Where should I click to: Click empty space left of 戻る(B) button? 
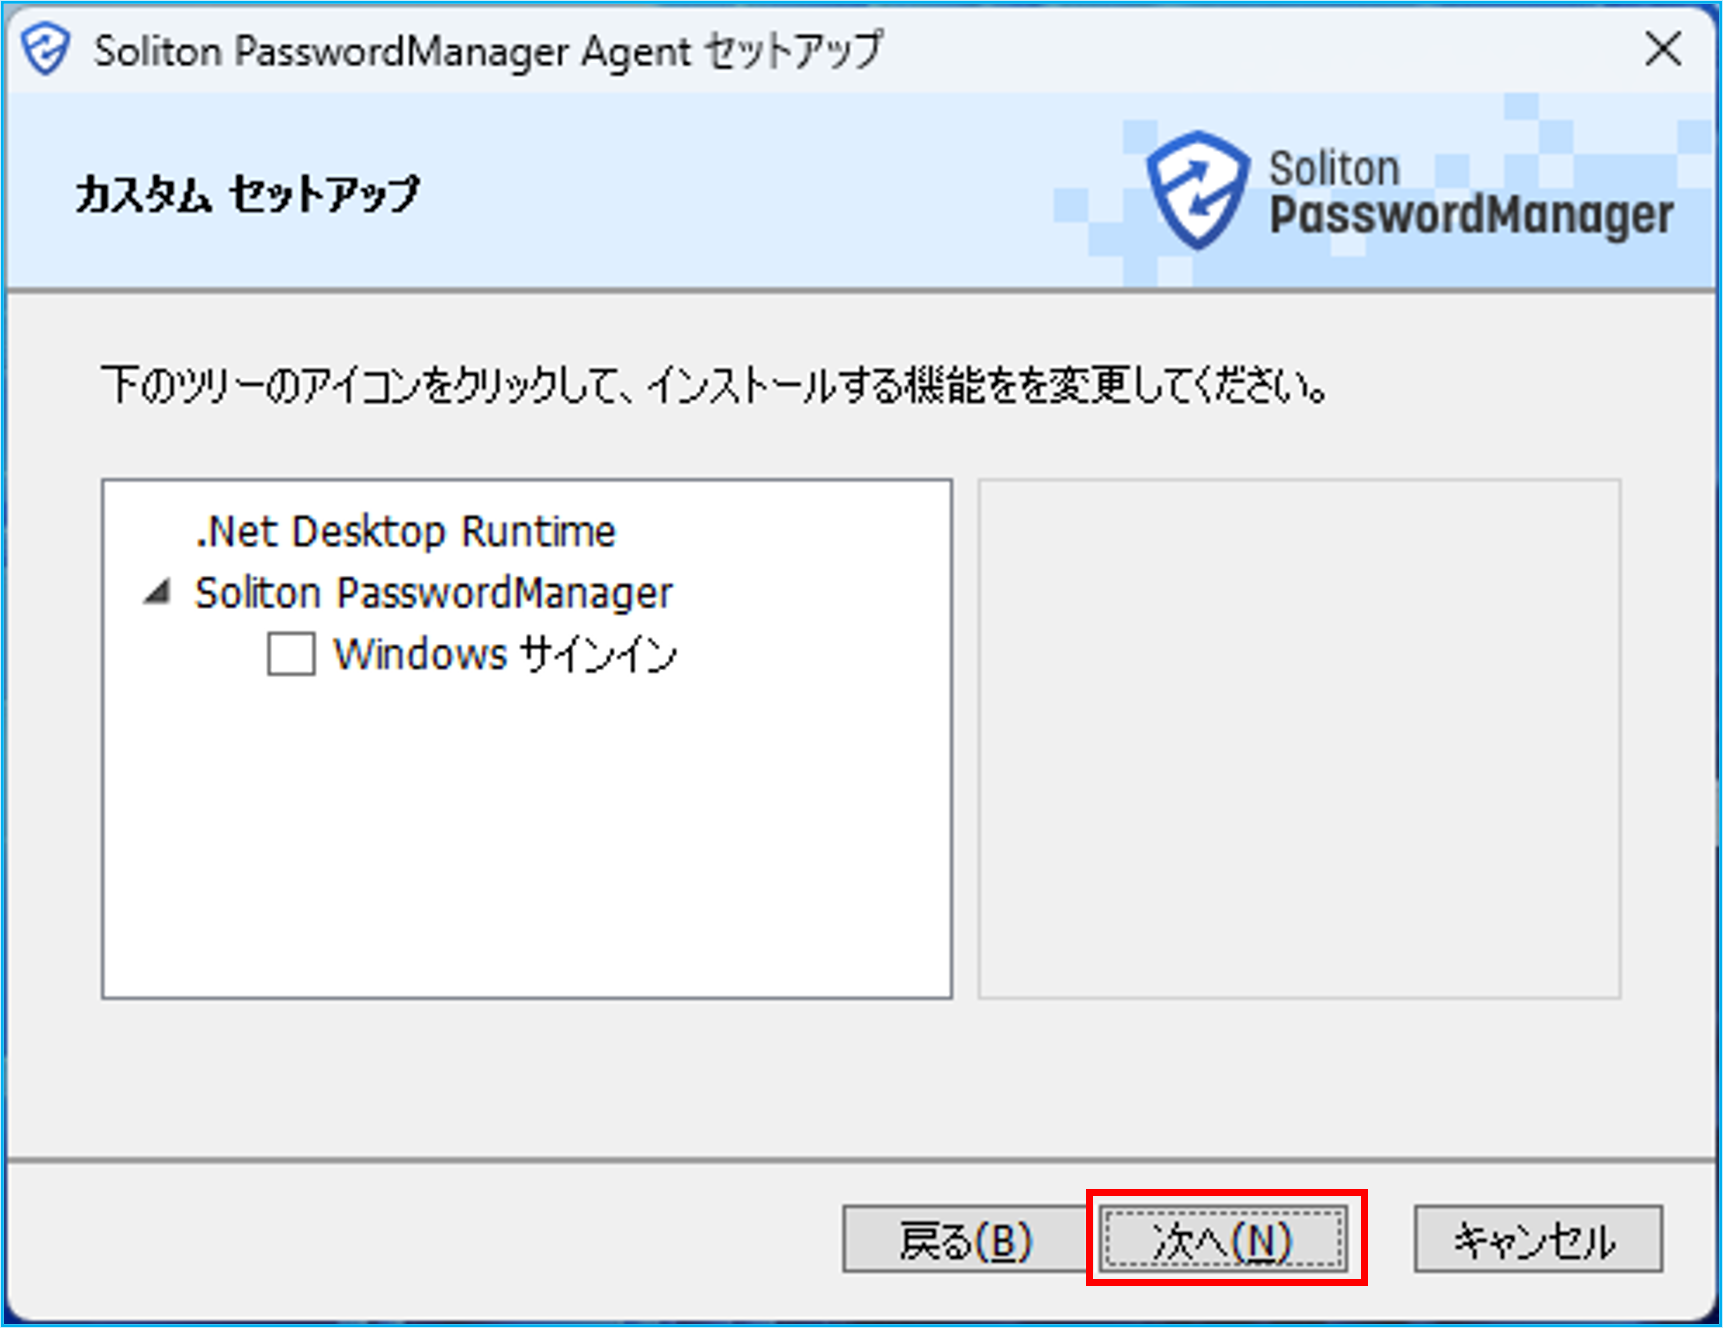420,1240
